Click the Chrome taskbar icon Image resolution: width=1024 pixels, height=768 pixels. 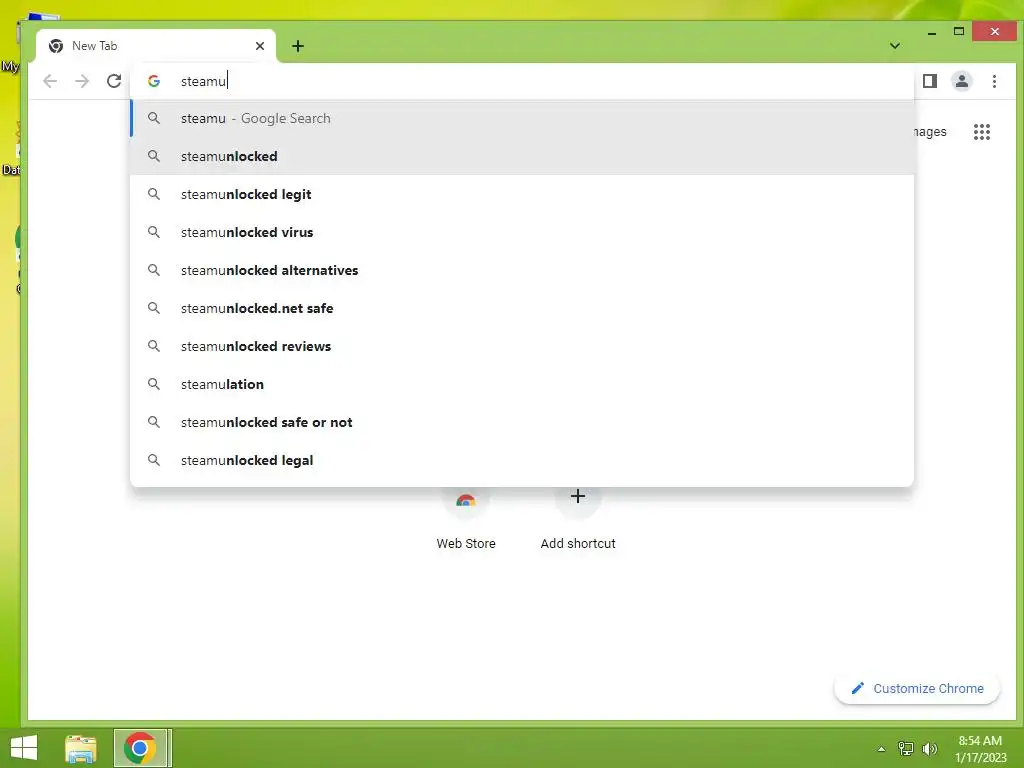[142, 748]
